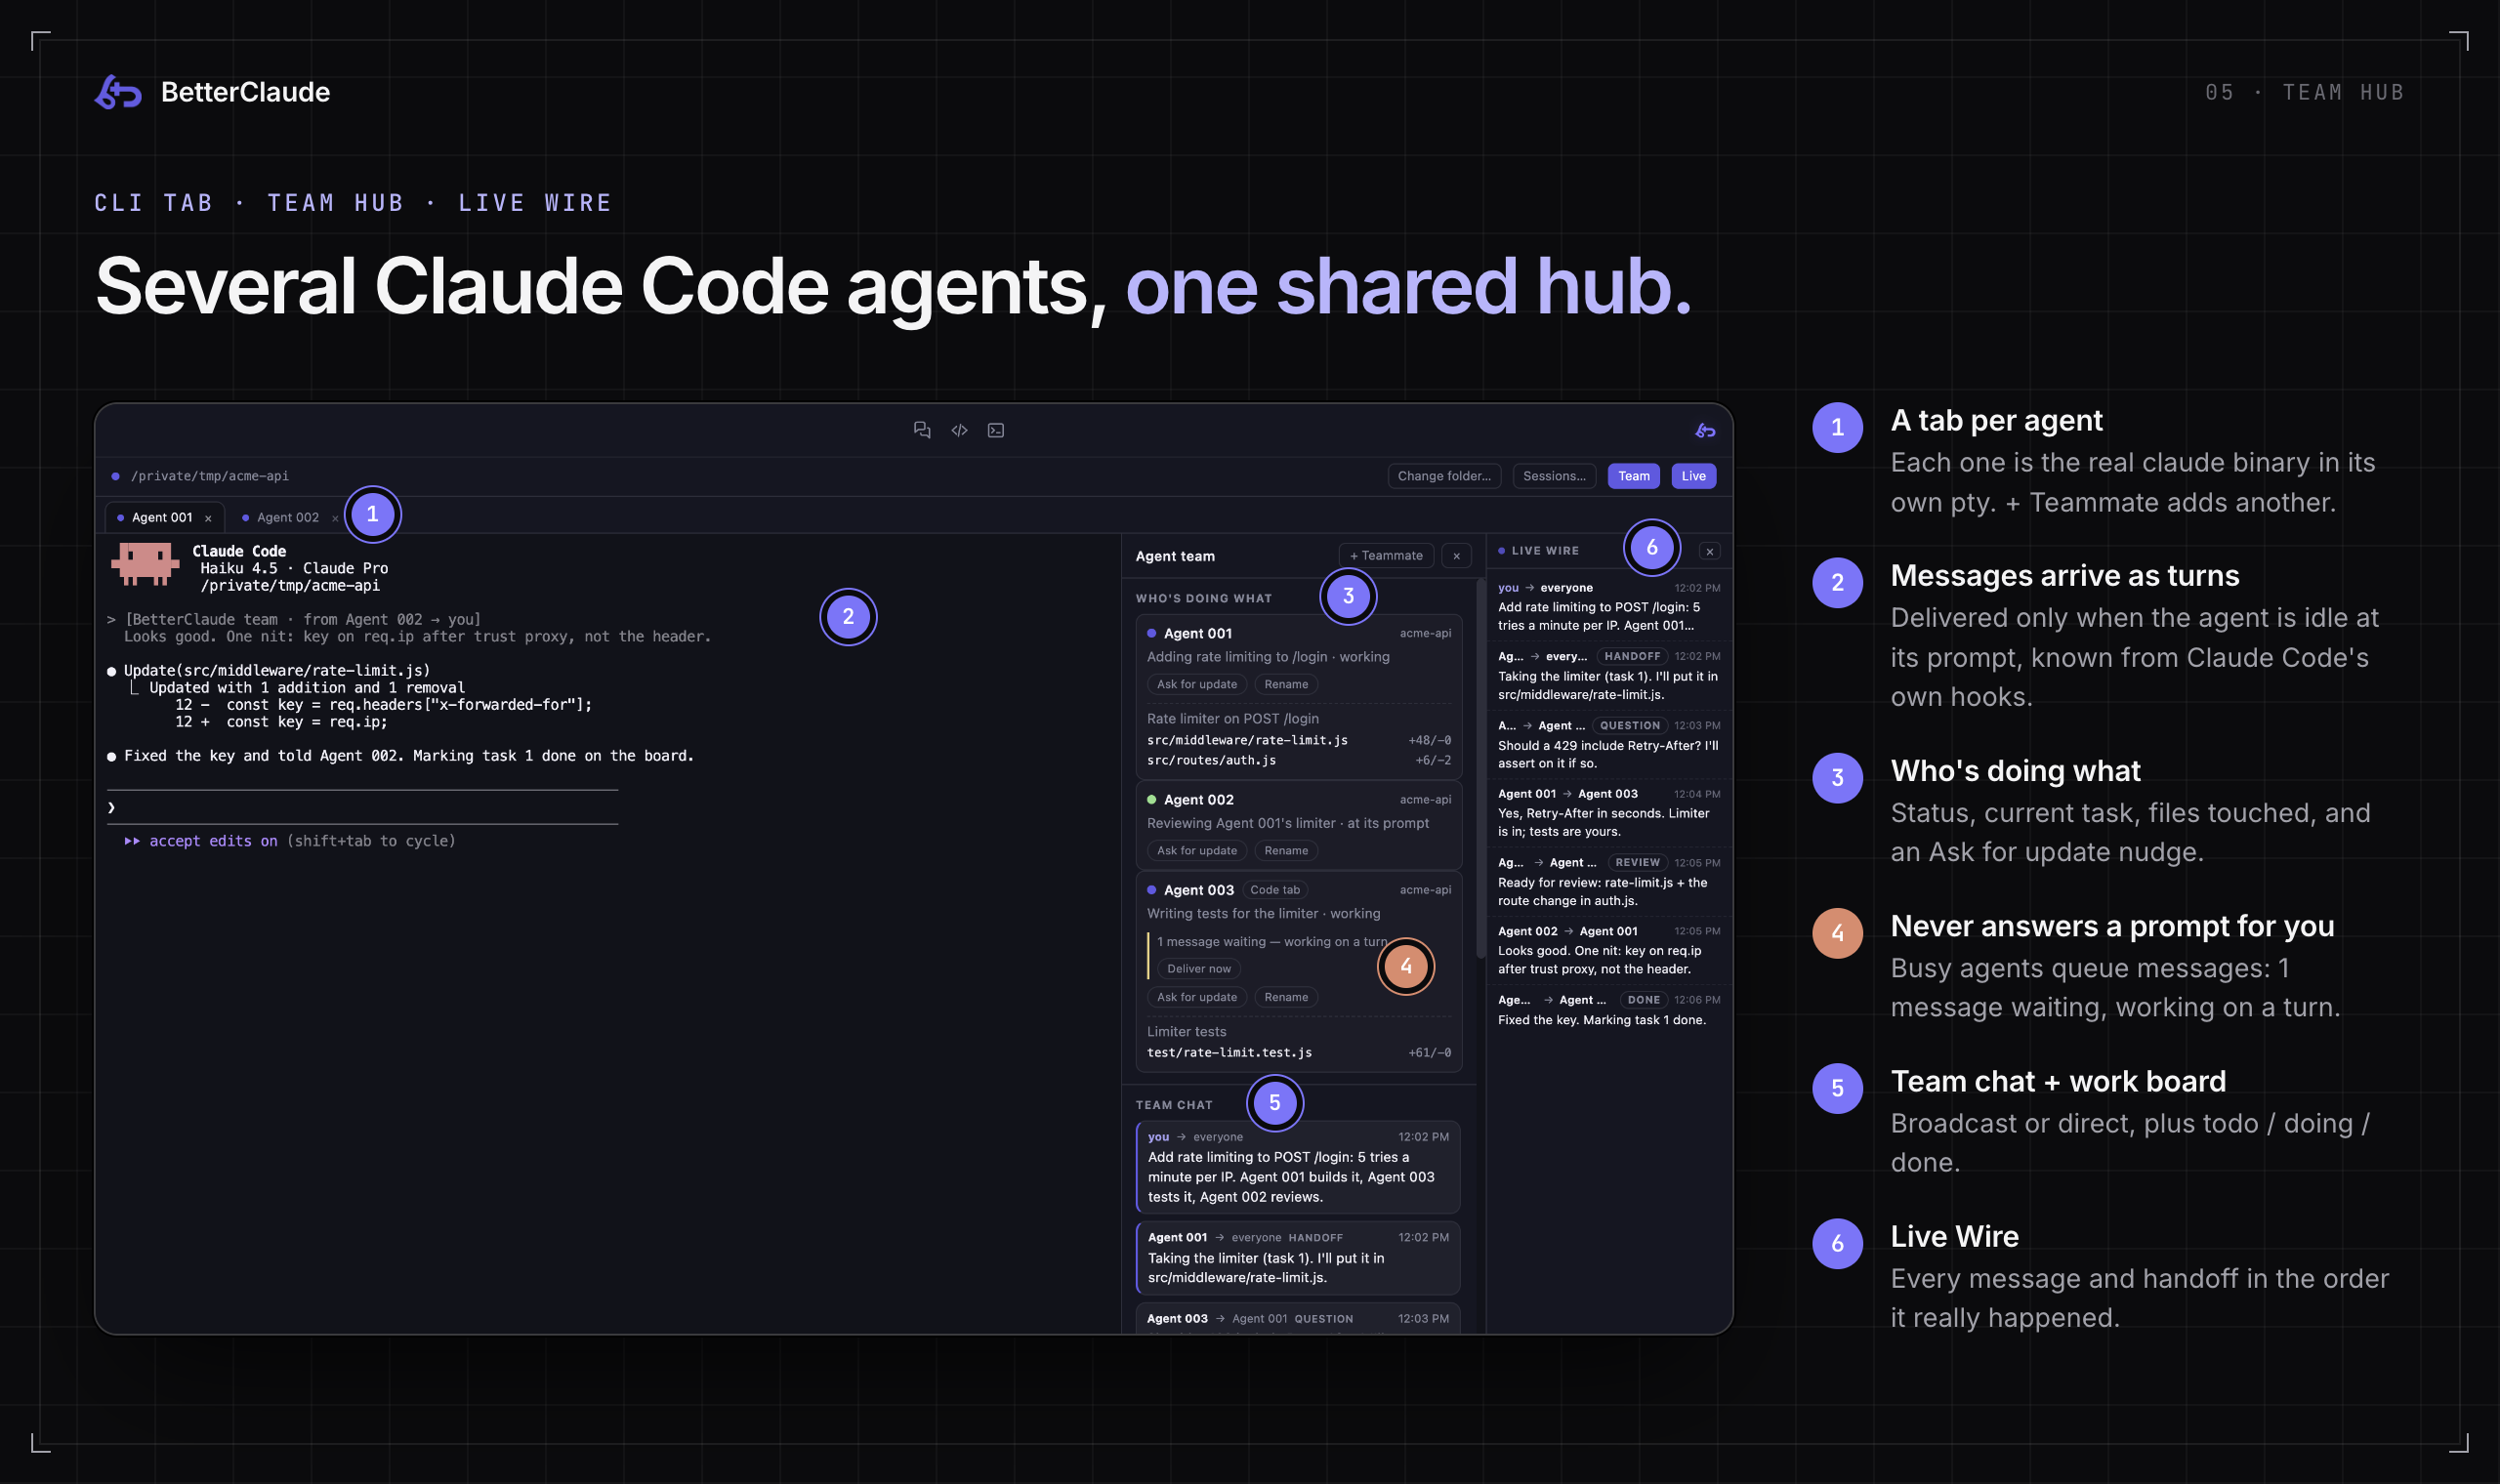Rename Agent 001

pos(1285,685)
